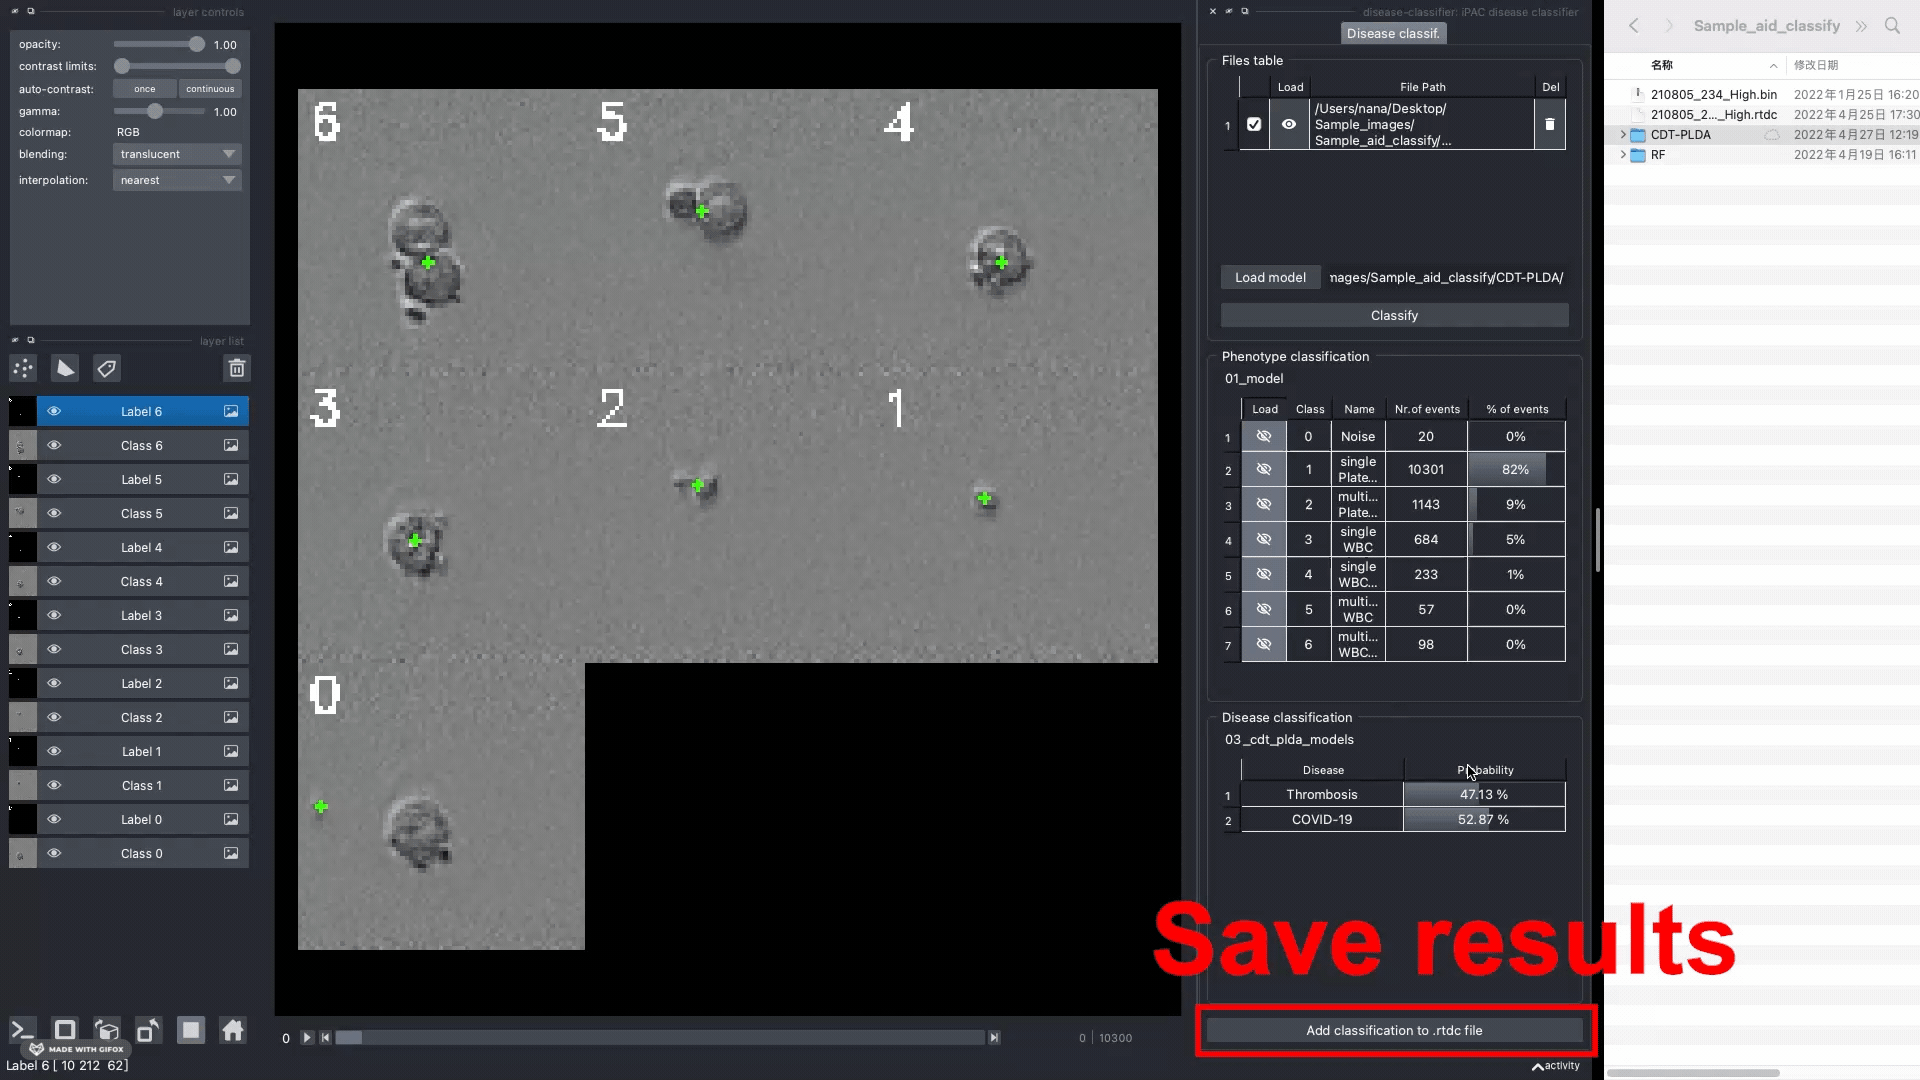Select the Label 3 layer

141,615
